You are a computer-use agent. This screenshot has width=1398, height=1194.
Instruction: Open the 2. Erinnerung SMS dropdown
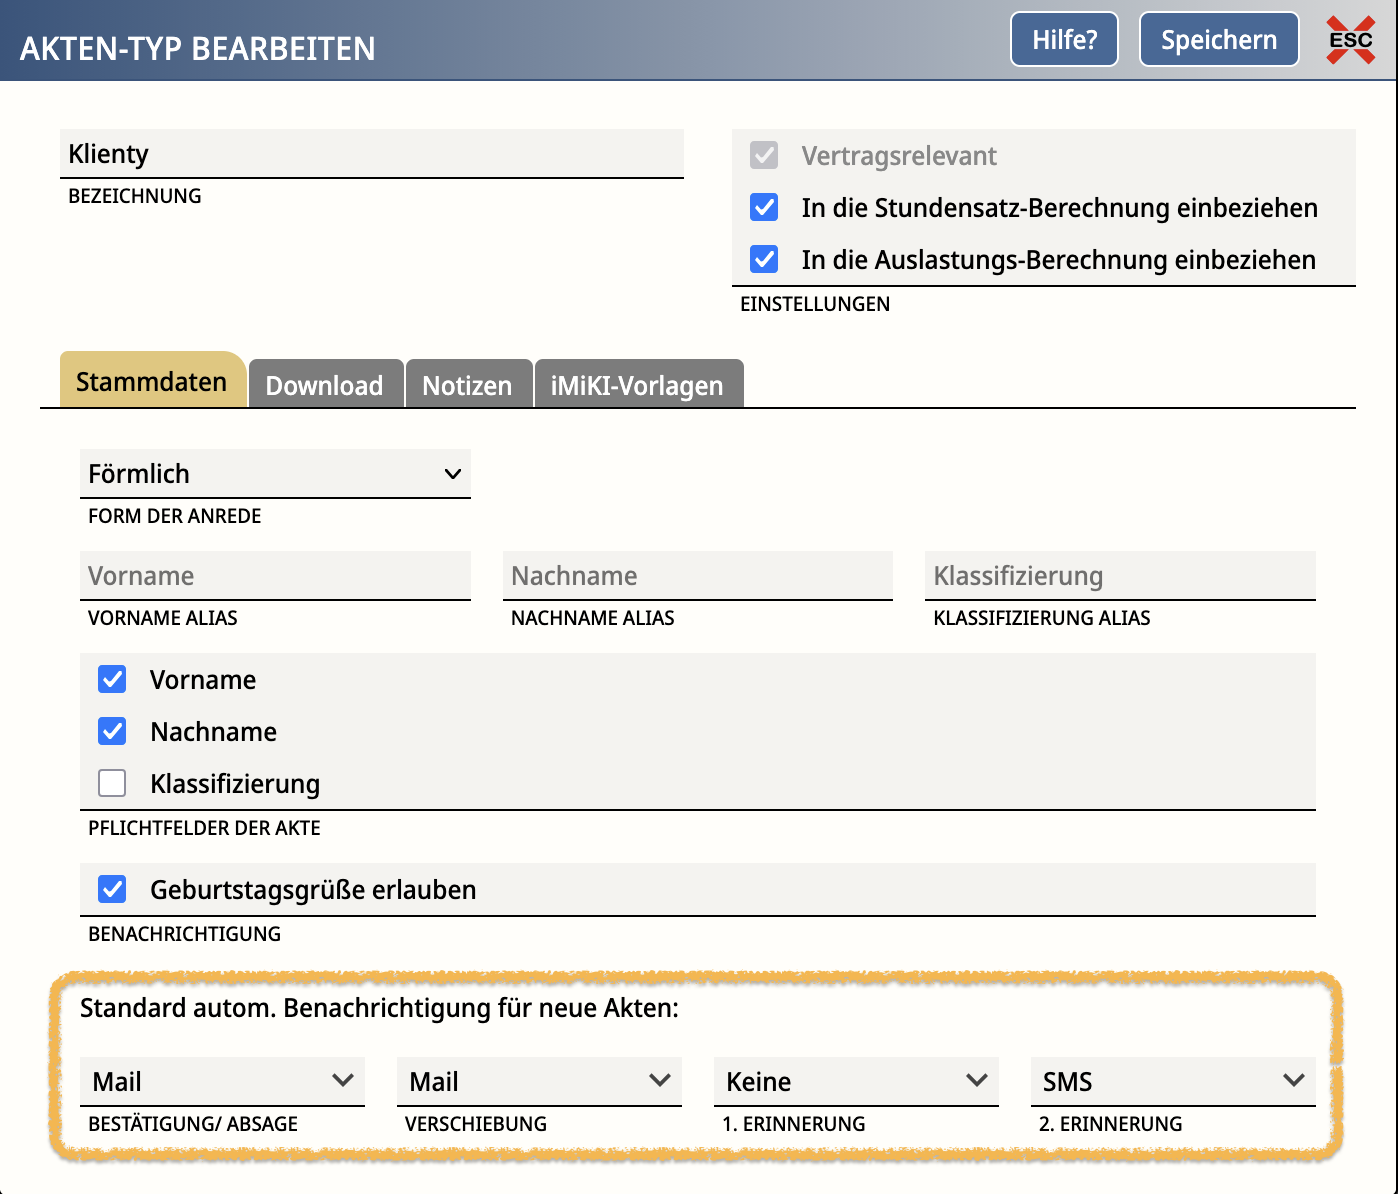pyautogui.click(x=1173, y=1081)
